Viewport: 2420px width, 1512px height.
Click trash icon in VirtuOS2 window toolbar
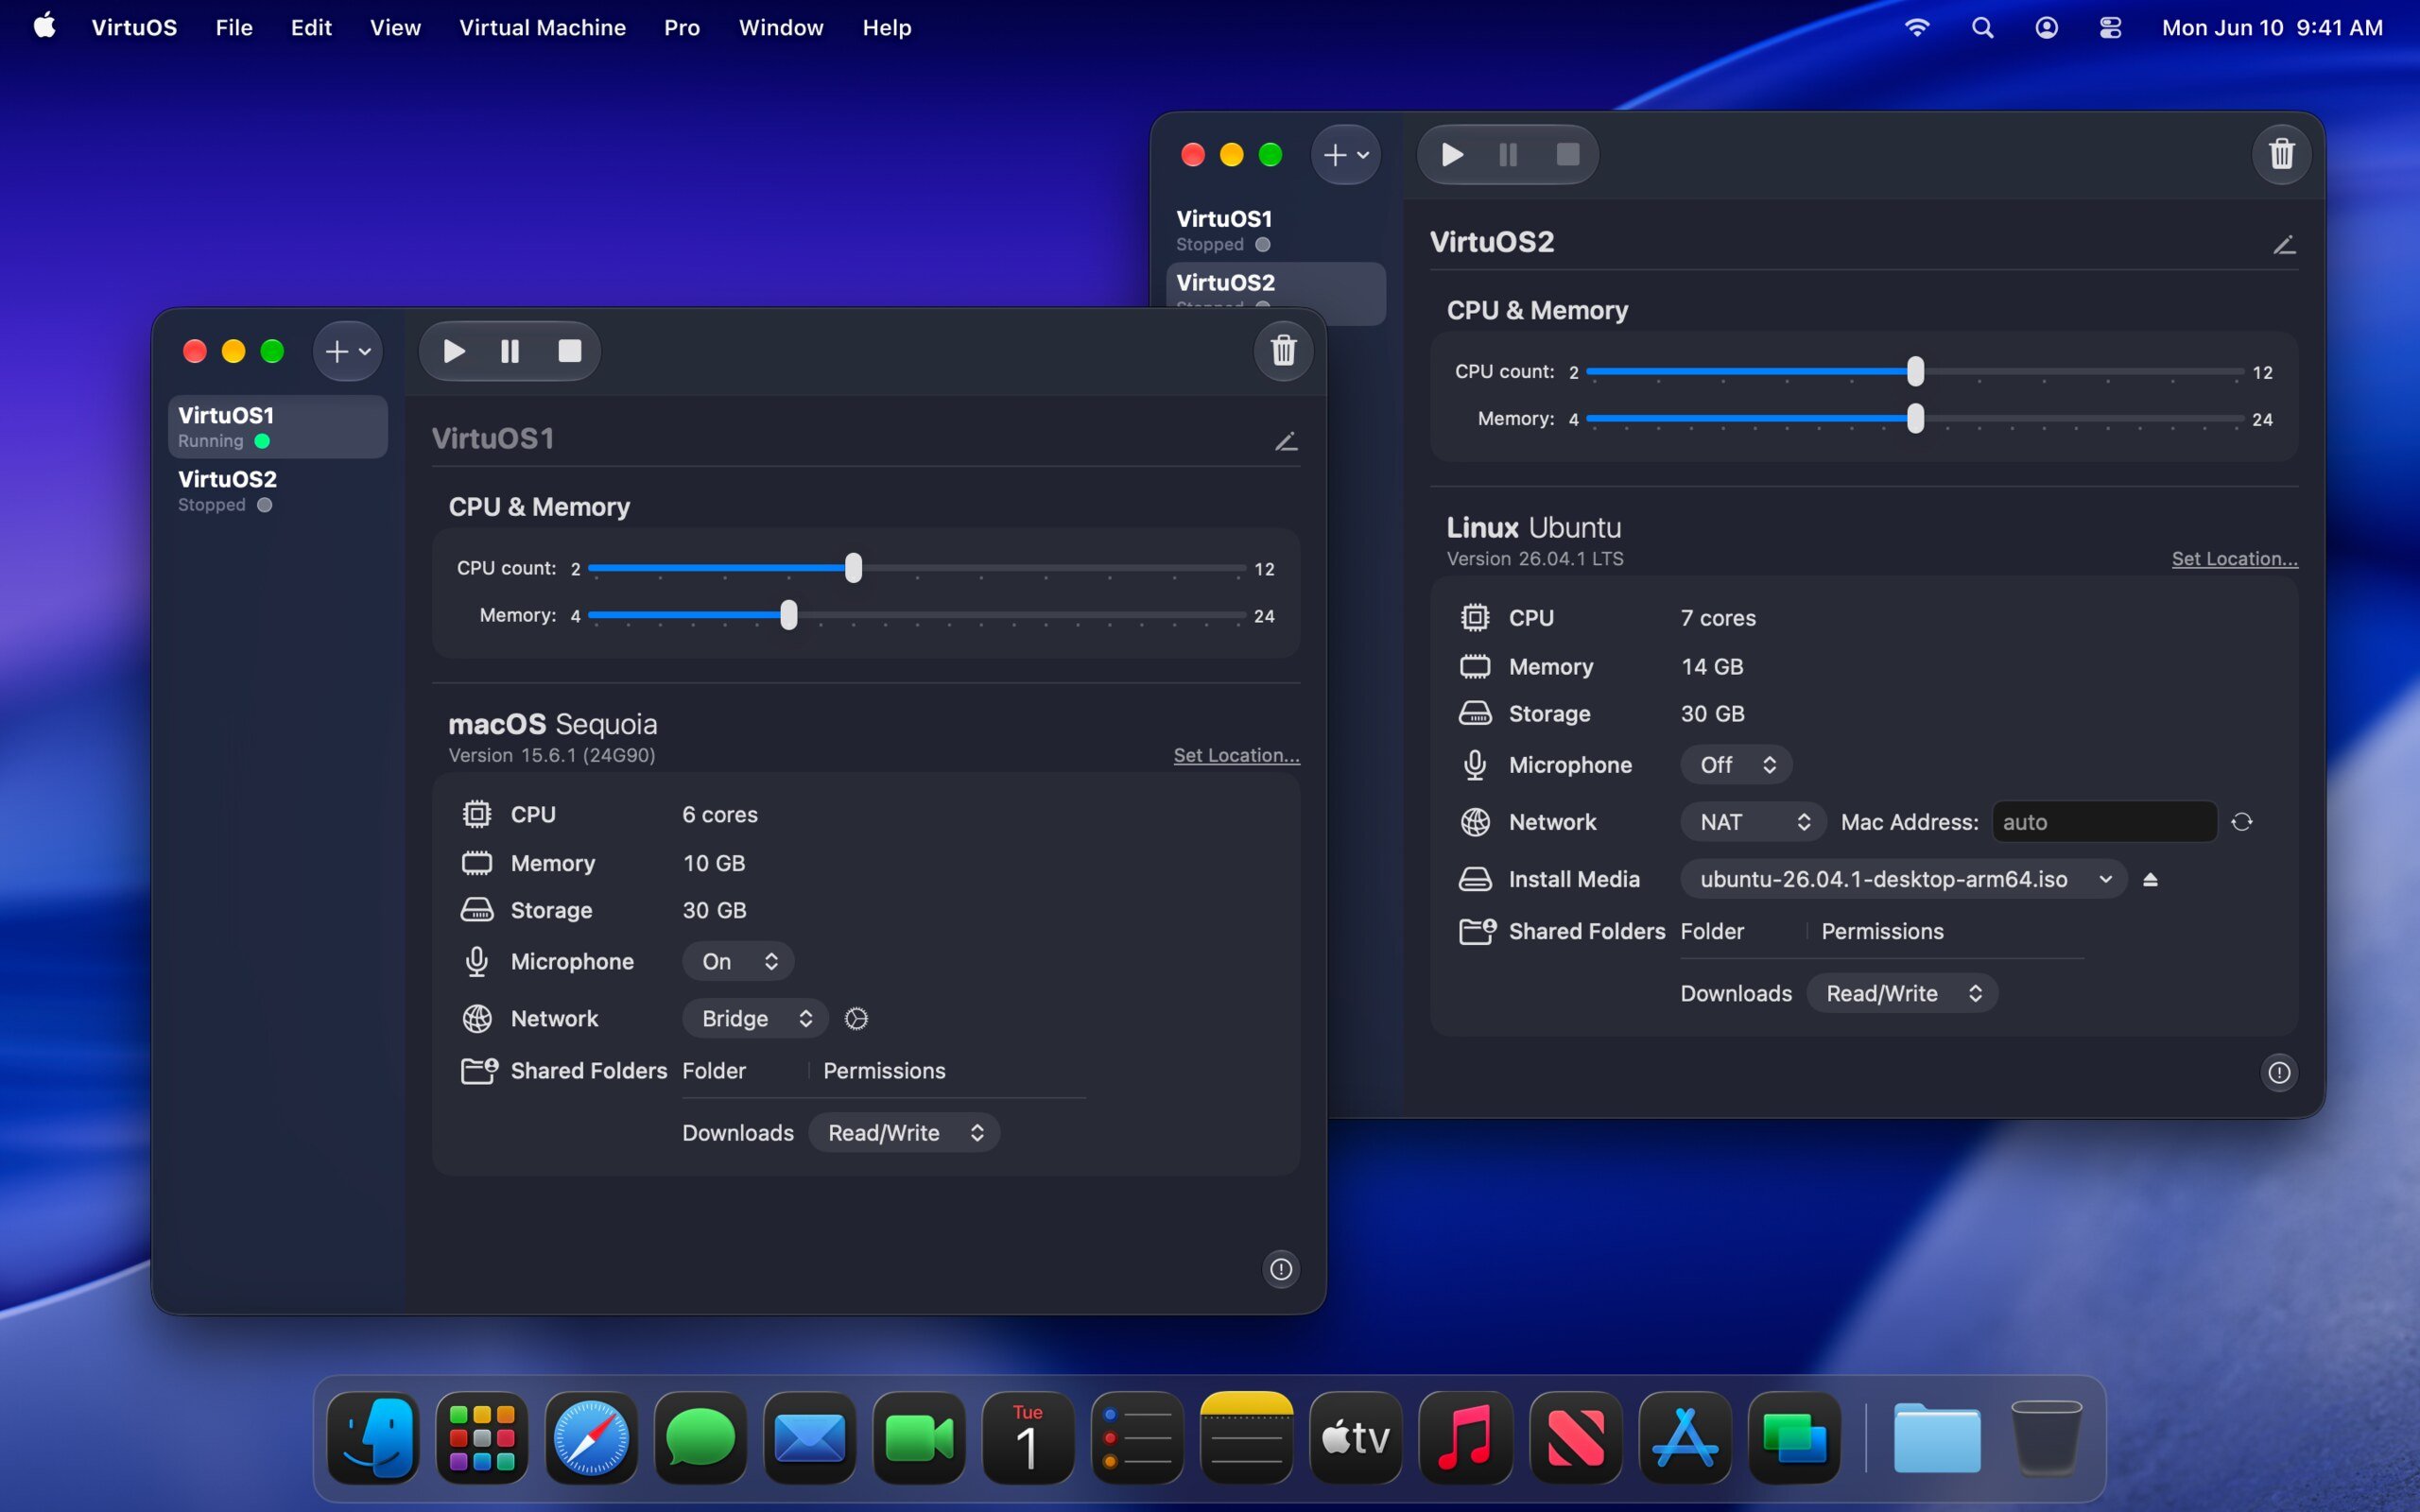point(2281,154)
